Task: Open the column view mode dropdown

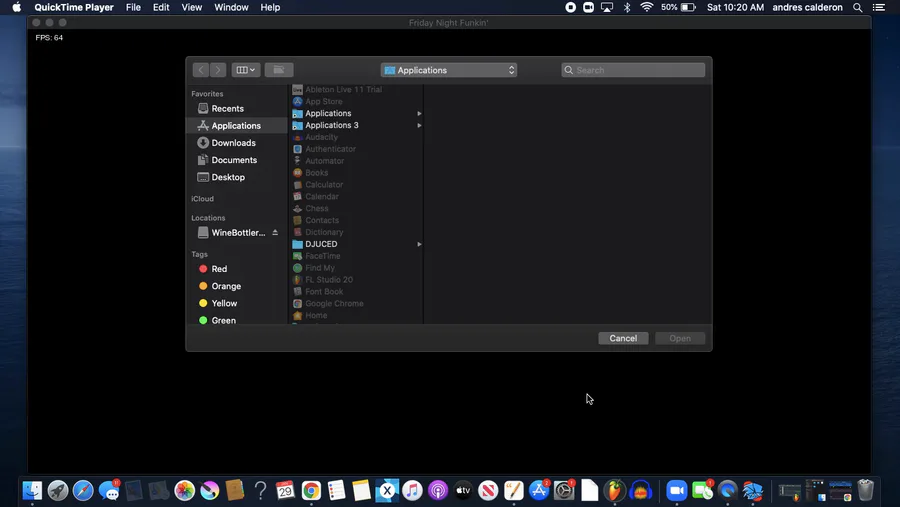Action: [246, 70]
